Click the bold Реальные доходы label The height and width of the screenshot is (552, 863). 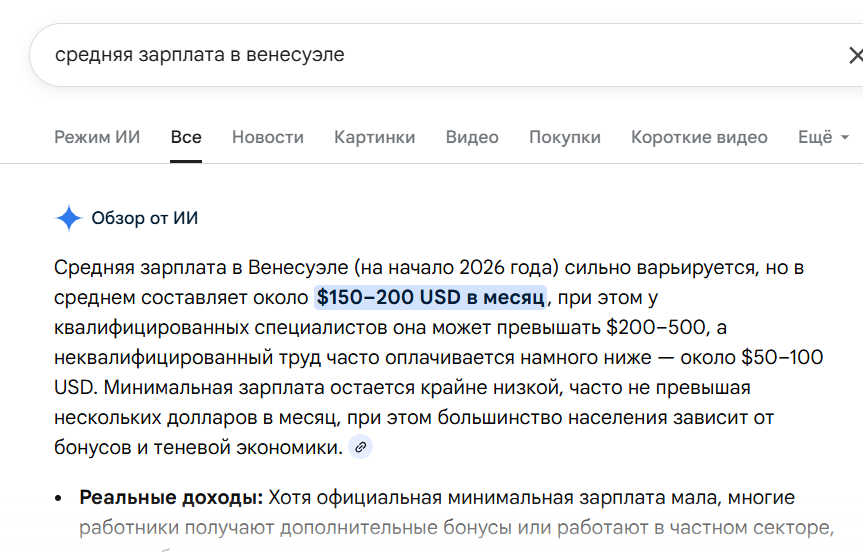click(x=171, y=497)
